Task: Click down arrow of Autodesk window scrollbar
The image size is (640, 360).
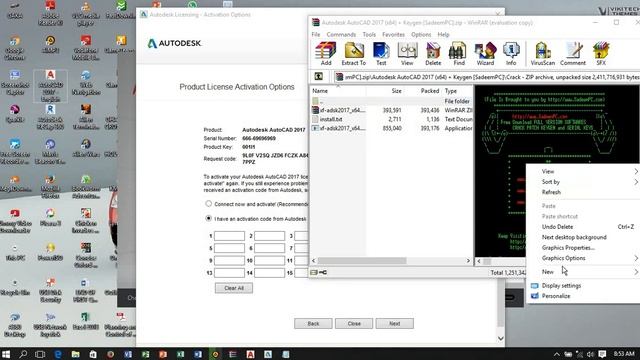Action: point(500,338)
